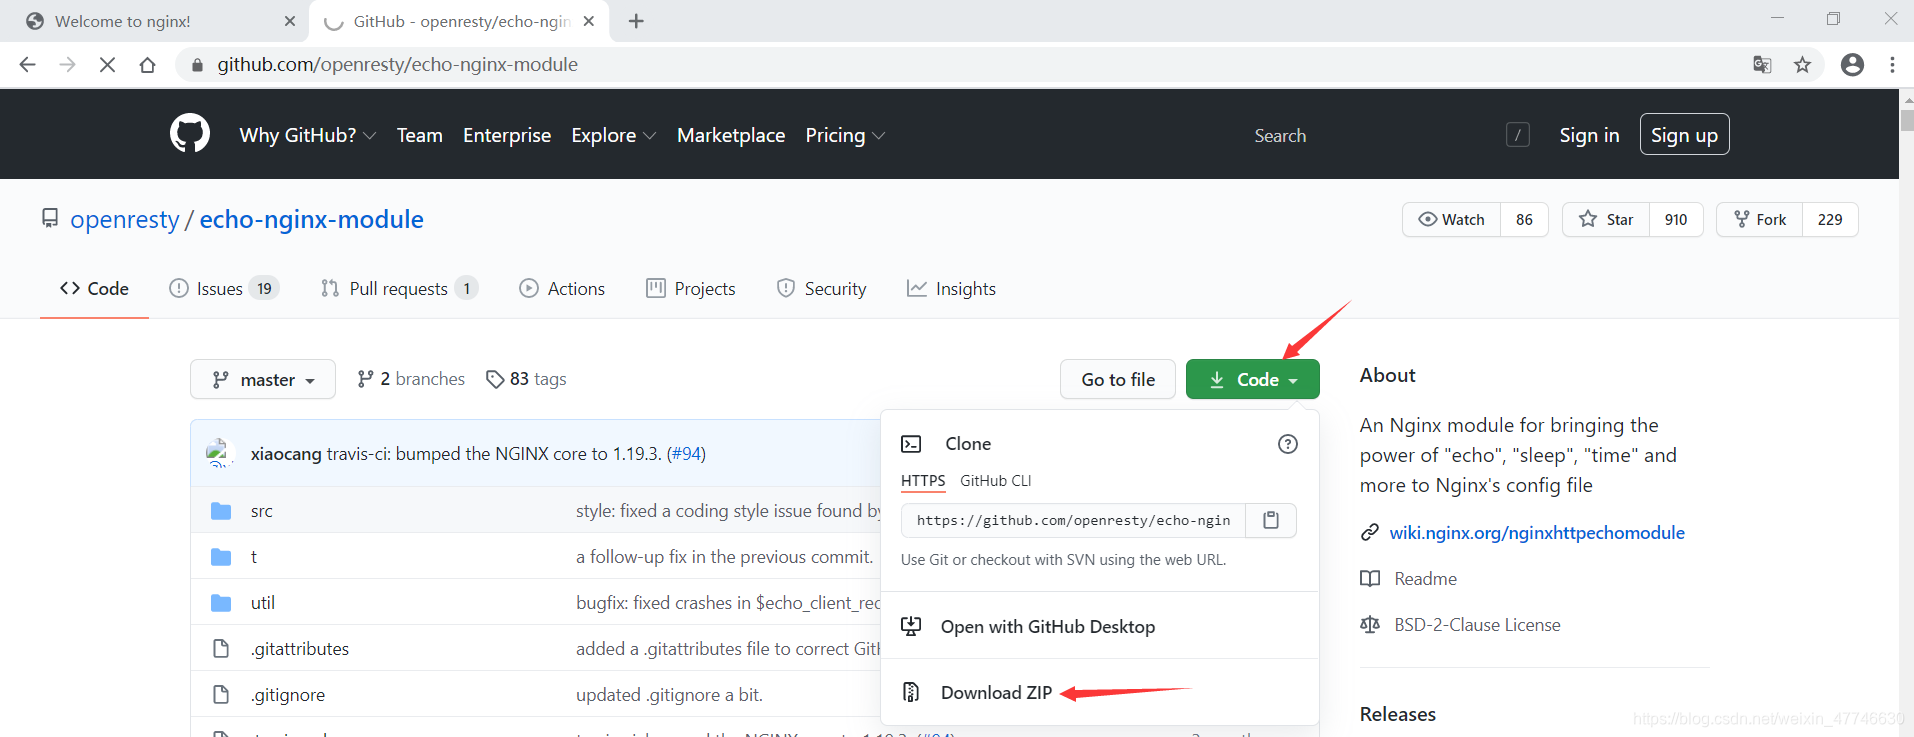The height and width of the screenshot is (737, 1914).
Task: Expand the master branch dropdown
Action: (x=263, y=380)
